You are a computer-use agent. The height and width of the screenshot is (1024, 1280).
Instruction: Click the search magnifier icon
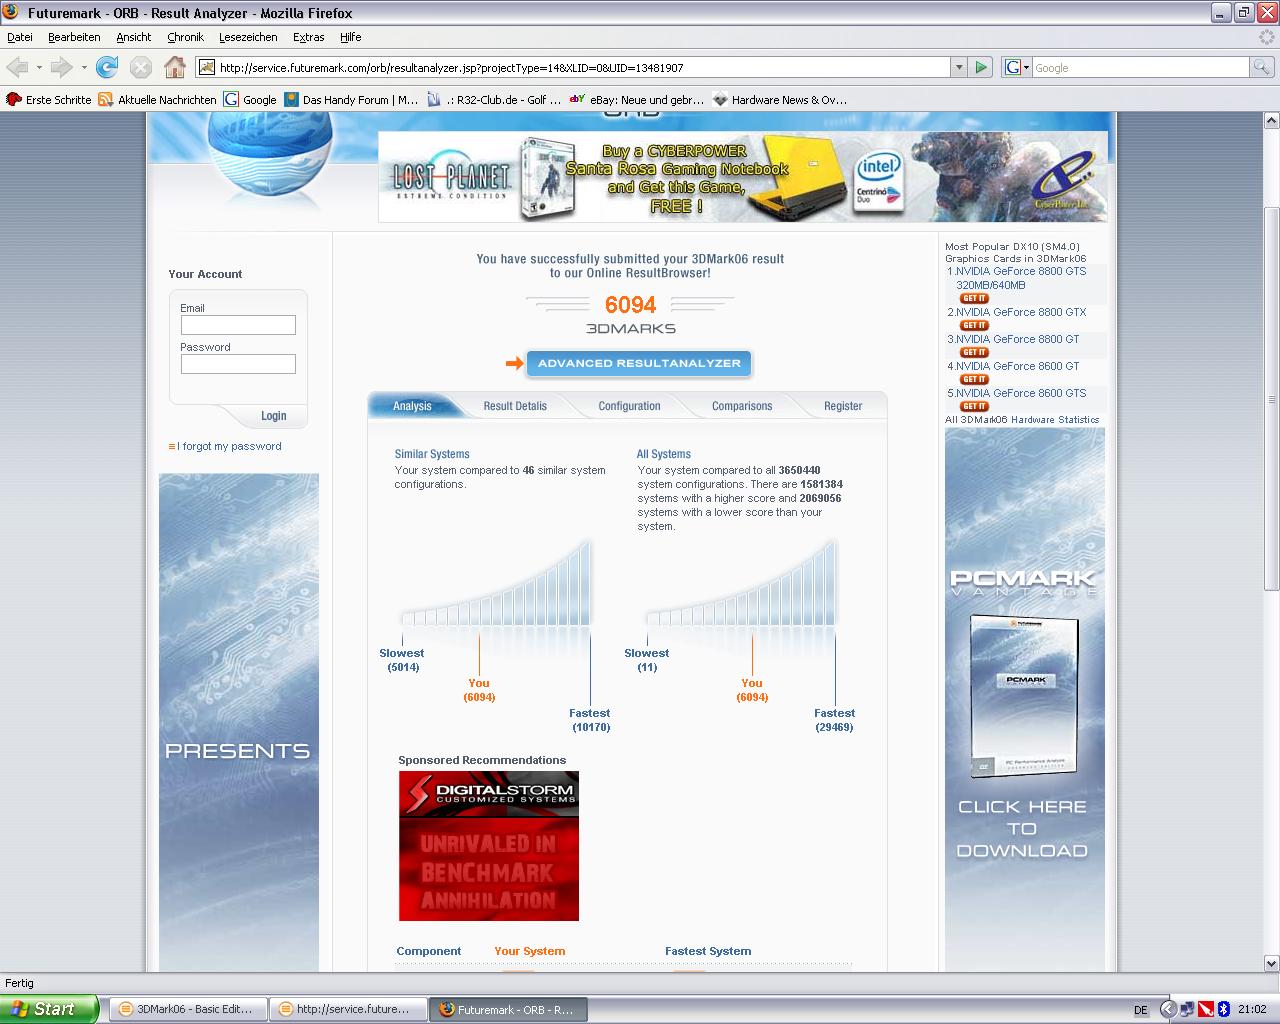tap(1263, 67)
